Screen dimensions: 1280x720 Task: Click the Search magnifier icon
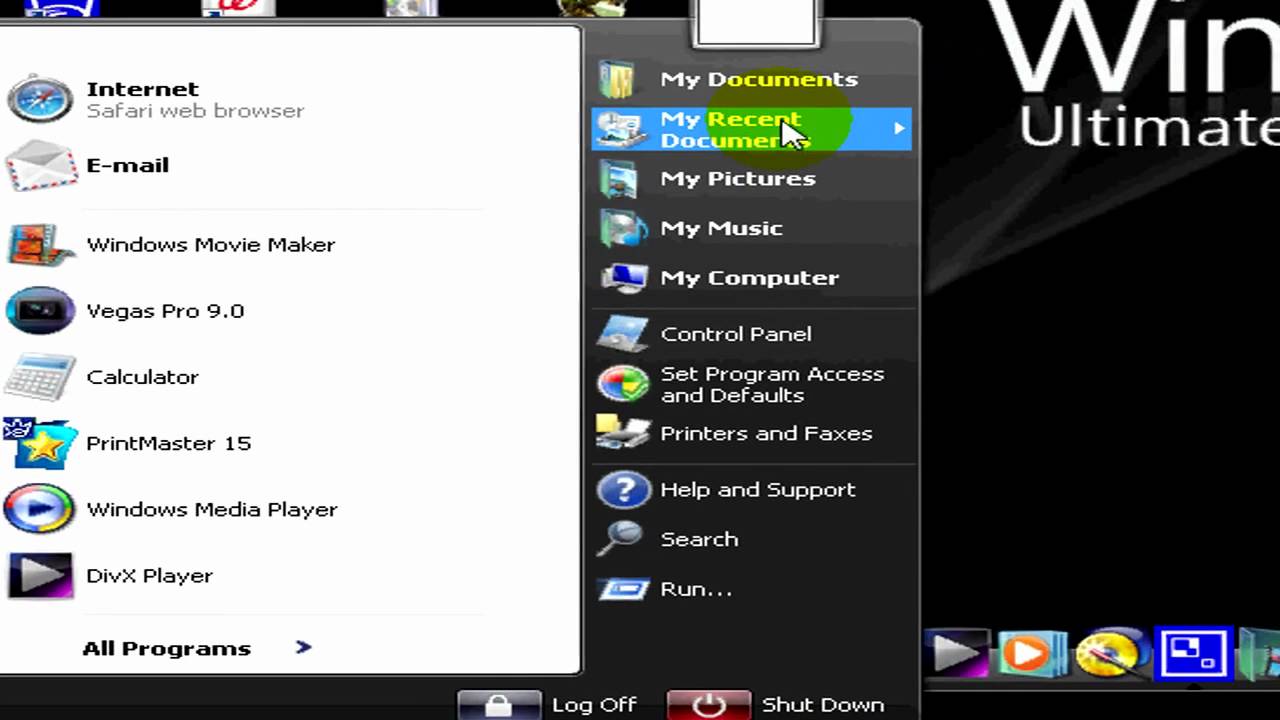click(620, 539)
